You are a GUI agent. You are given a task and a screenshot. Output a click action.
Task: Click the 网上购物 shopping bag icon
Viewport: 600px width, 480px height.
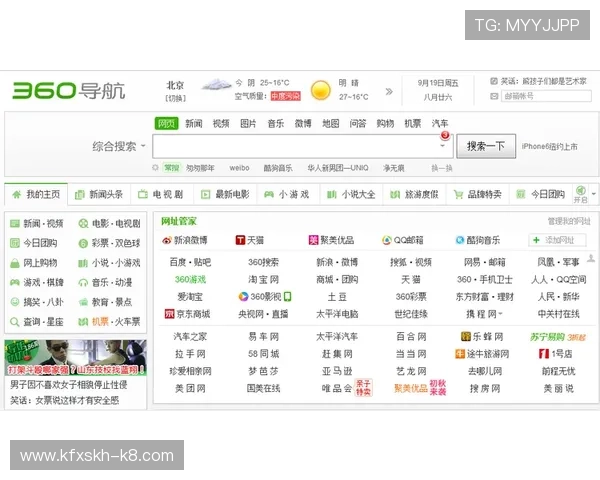click(15, 263)
